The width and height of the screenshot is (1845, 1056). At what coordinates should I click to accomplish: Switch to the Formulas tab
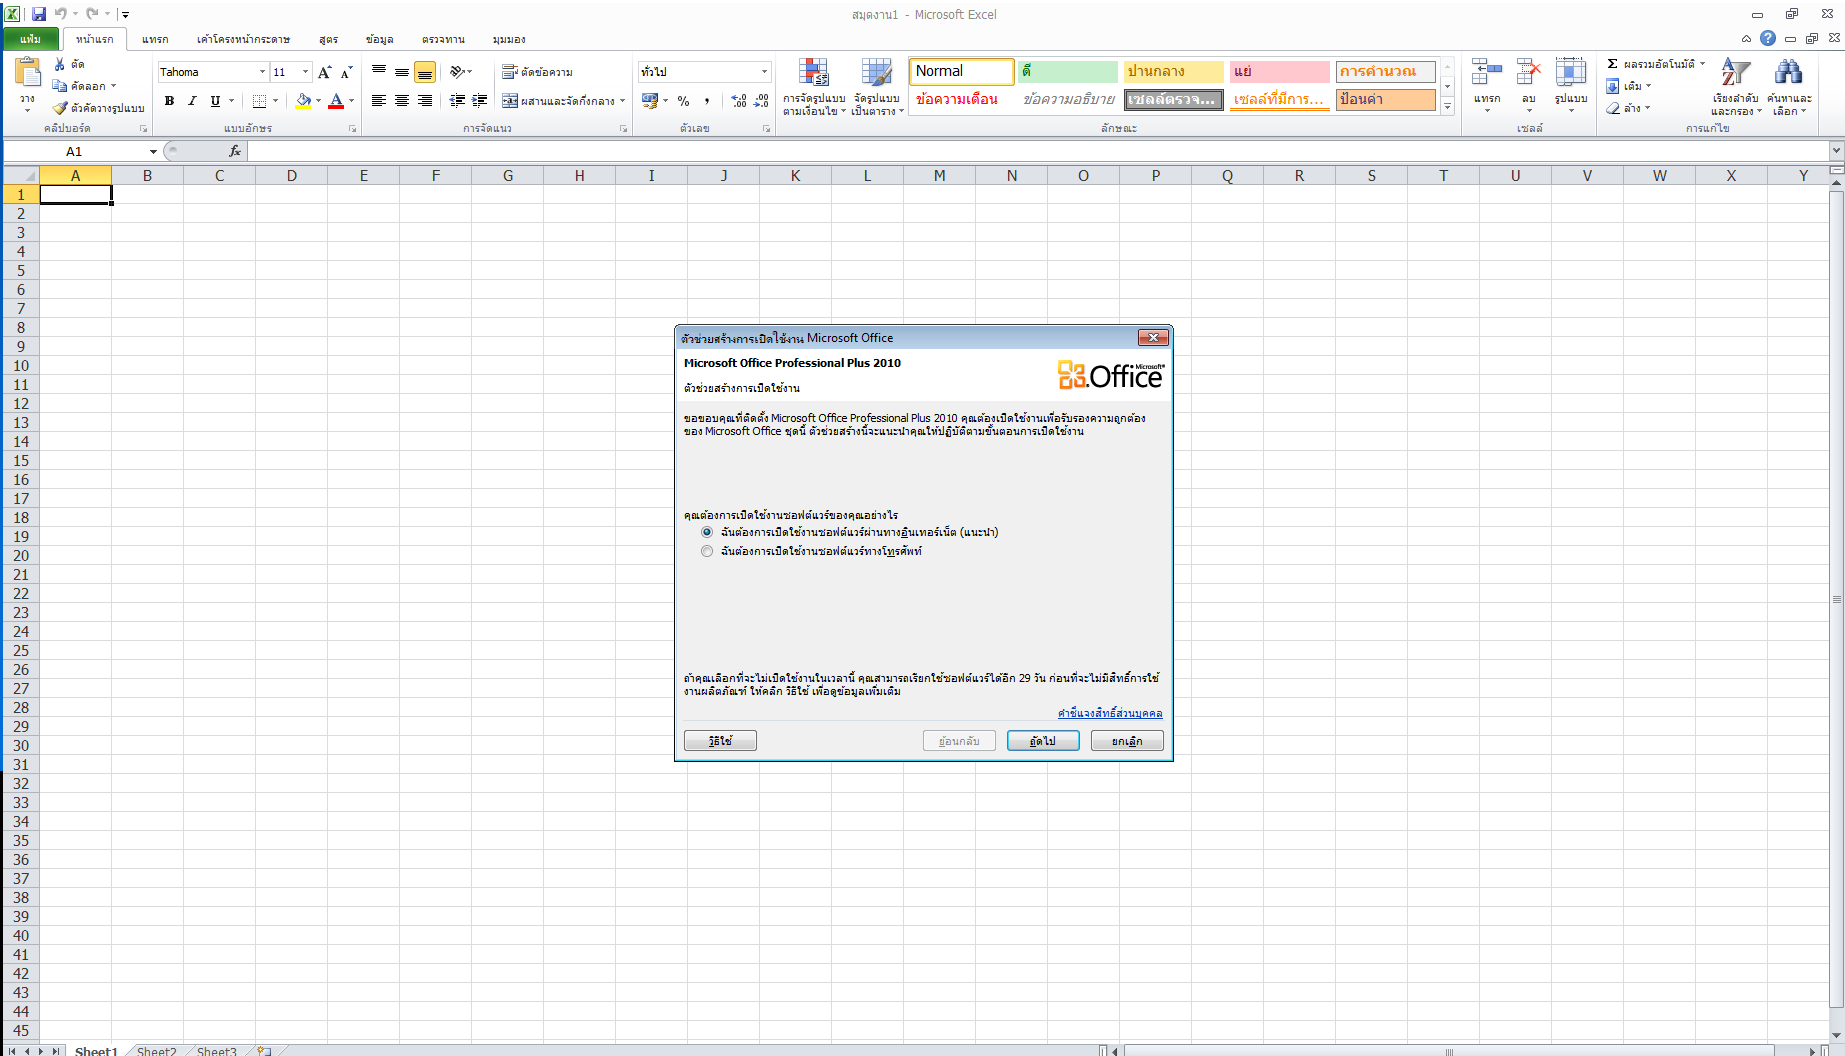click(329, 39)
